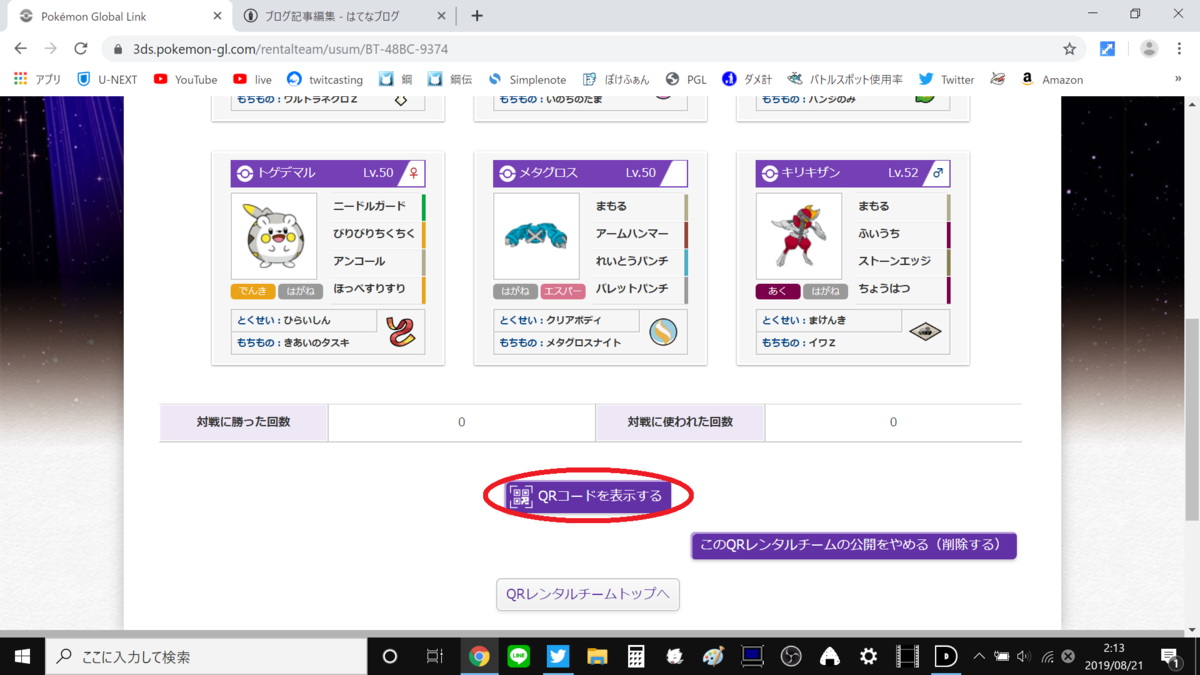
Task: Click the QRコードを表示する button
Action: tap(587, 496)
